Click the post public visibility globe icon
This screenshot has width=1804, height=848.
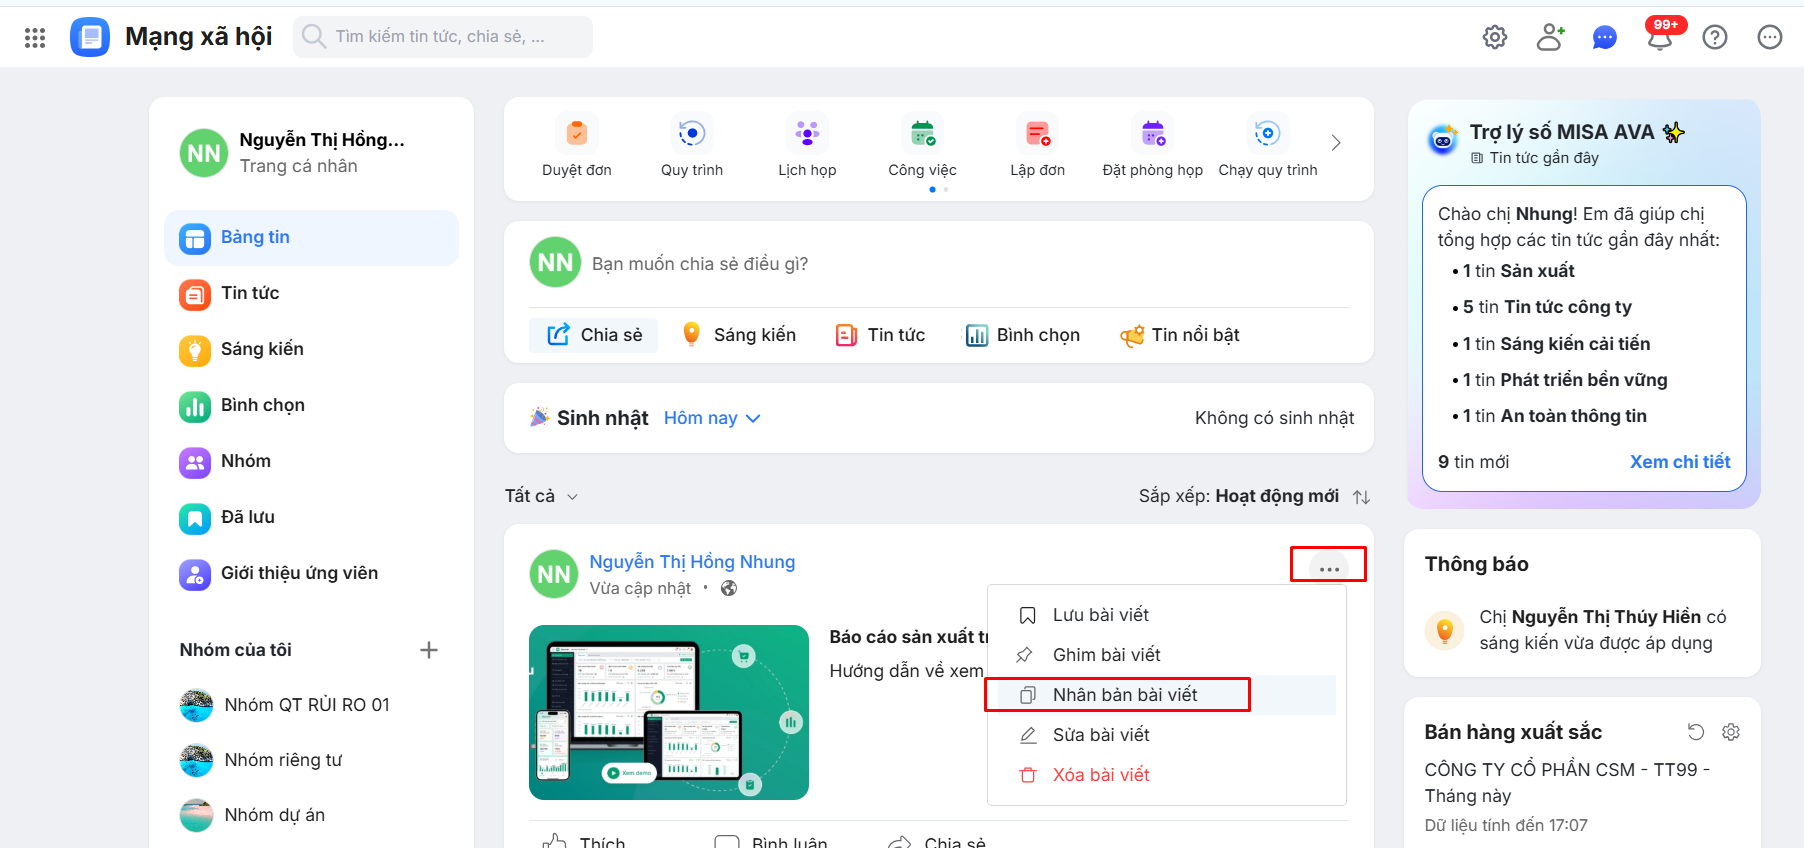click(729, 588)
